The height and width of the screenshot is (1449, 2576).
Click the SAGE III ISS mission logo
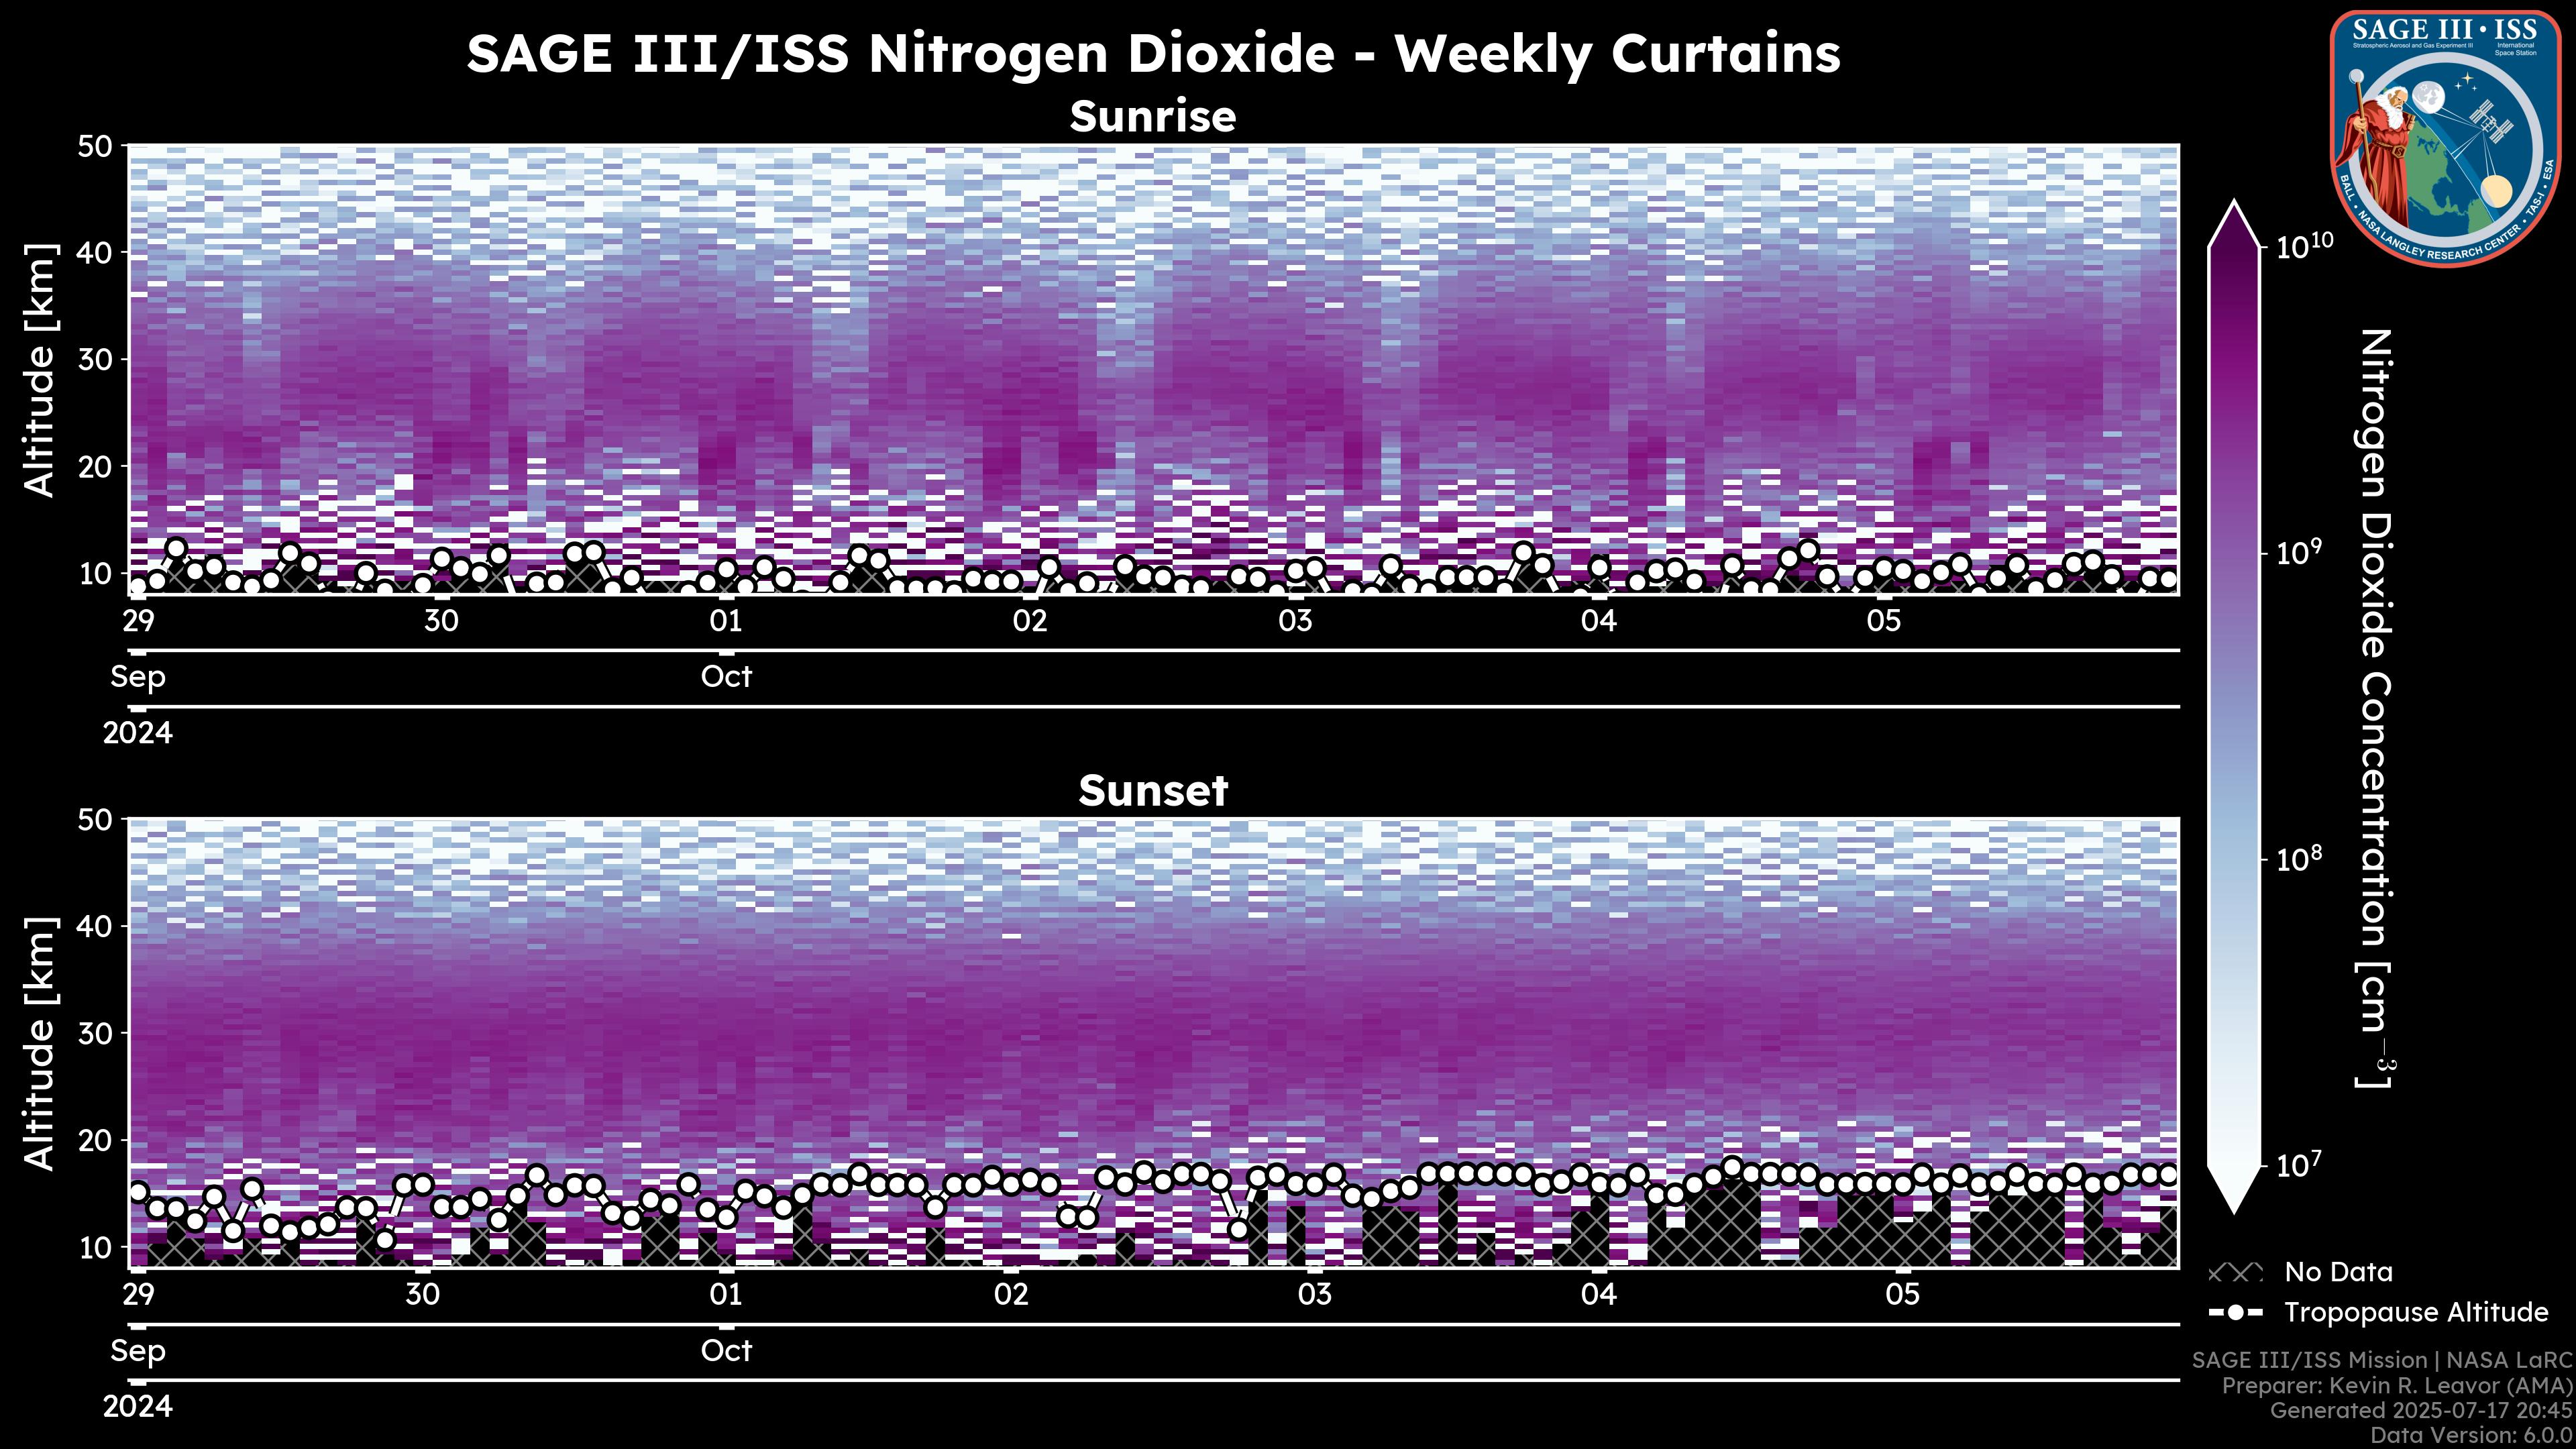[2446, 138]
